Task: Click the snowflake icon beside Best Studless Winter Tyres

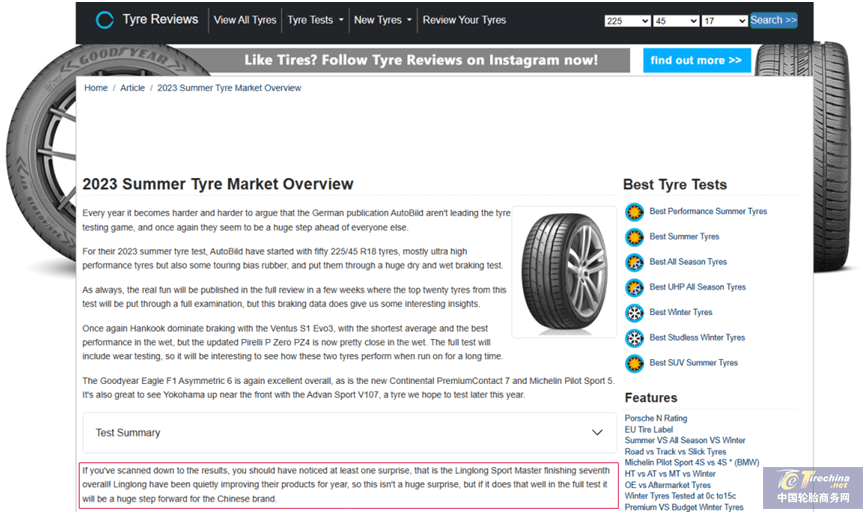Action: pyautogui.click(x=634, y=338)
